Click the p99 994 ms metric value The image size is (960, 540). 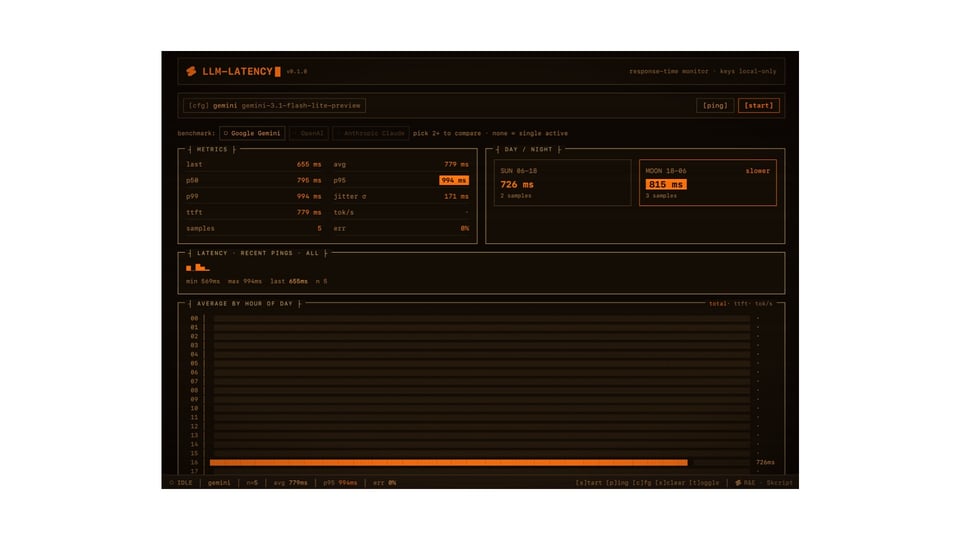tap(309, 196)
